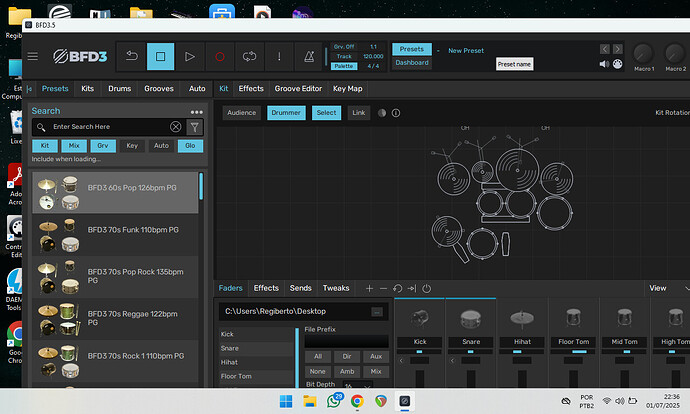The width and height of the screenshot is (690, 414).
Task: Toggle the Auto include-when-loading button
Action: [x=161, y=146]
